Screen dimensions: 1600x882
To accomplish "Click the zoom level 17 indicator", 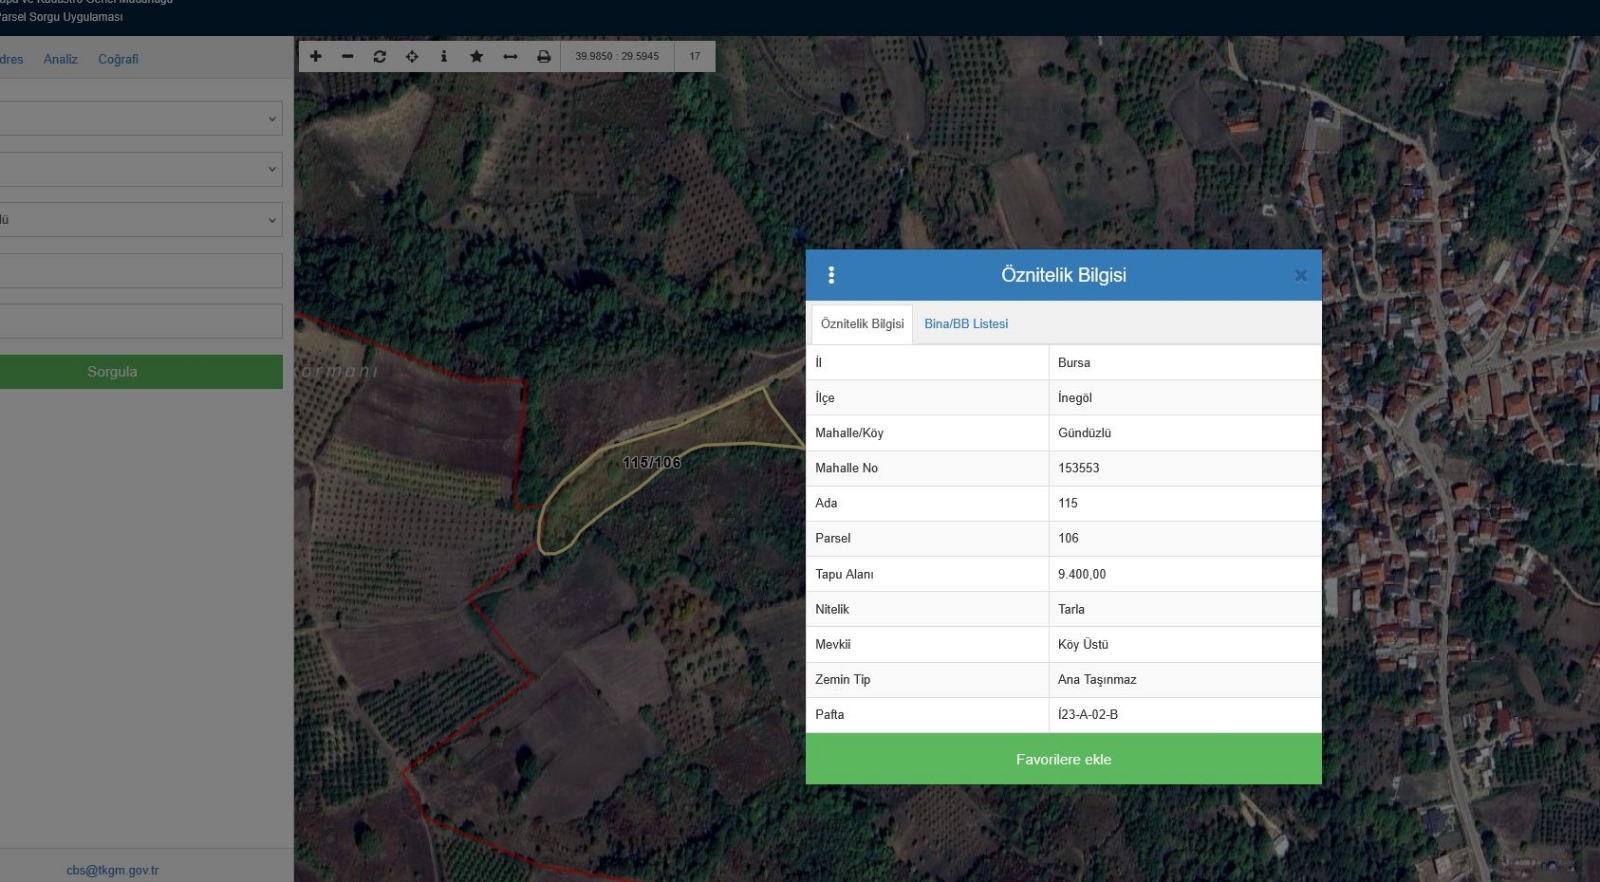I will [695, 56].
